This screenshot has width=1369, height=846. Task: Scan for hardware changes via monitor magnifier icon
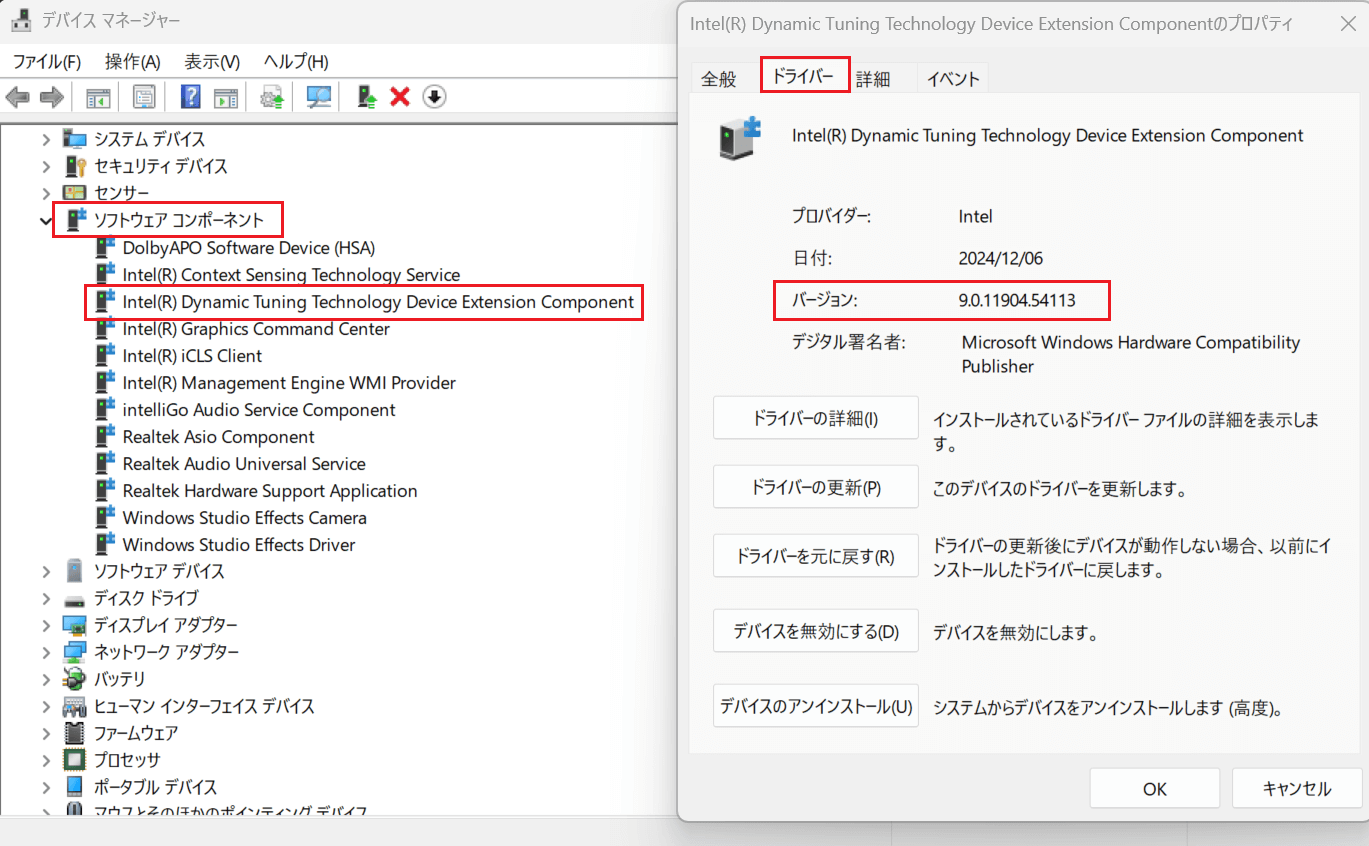point(319,97)
